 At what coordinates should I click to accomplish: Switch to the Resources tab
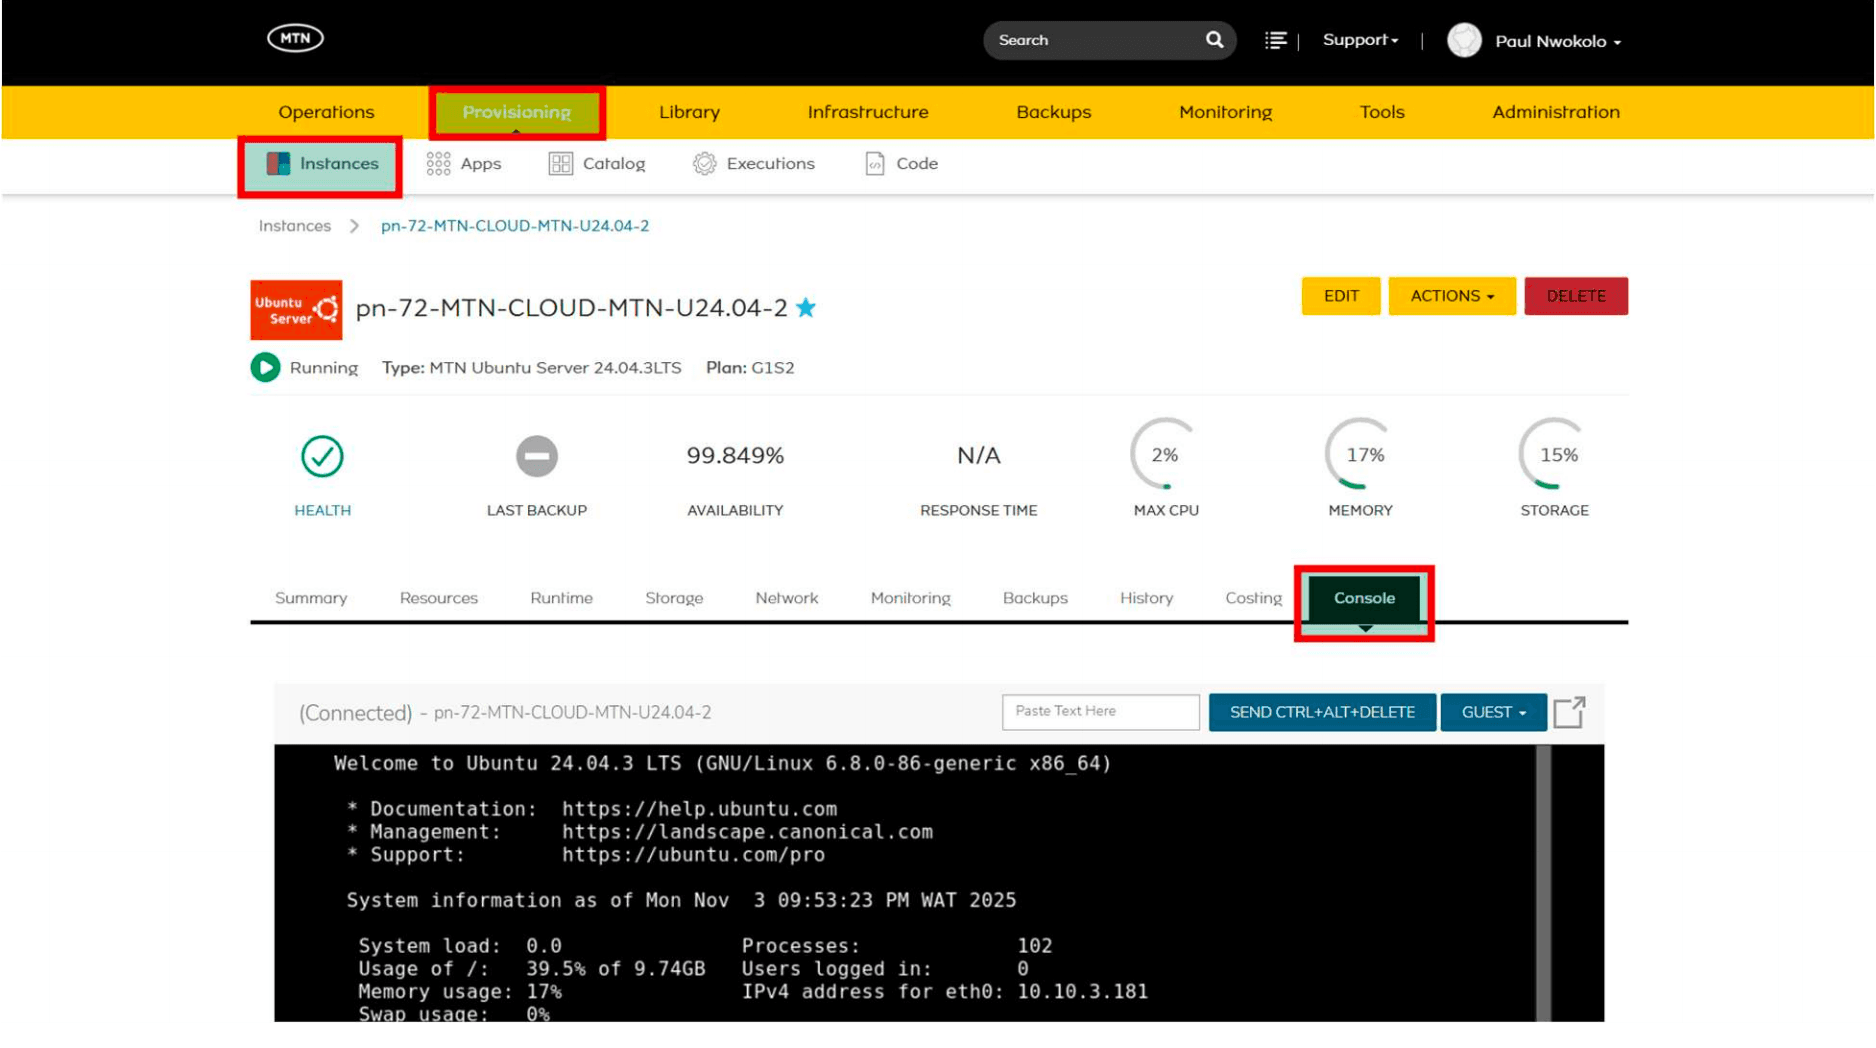point(439,598)
